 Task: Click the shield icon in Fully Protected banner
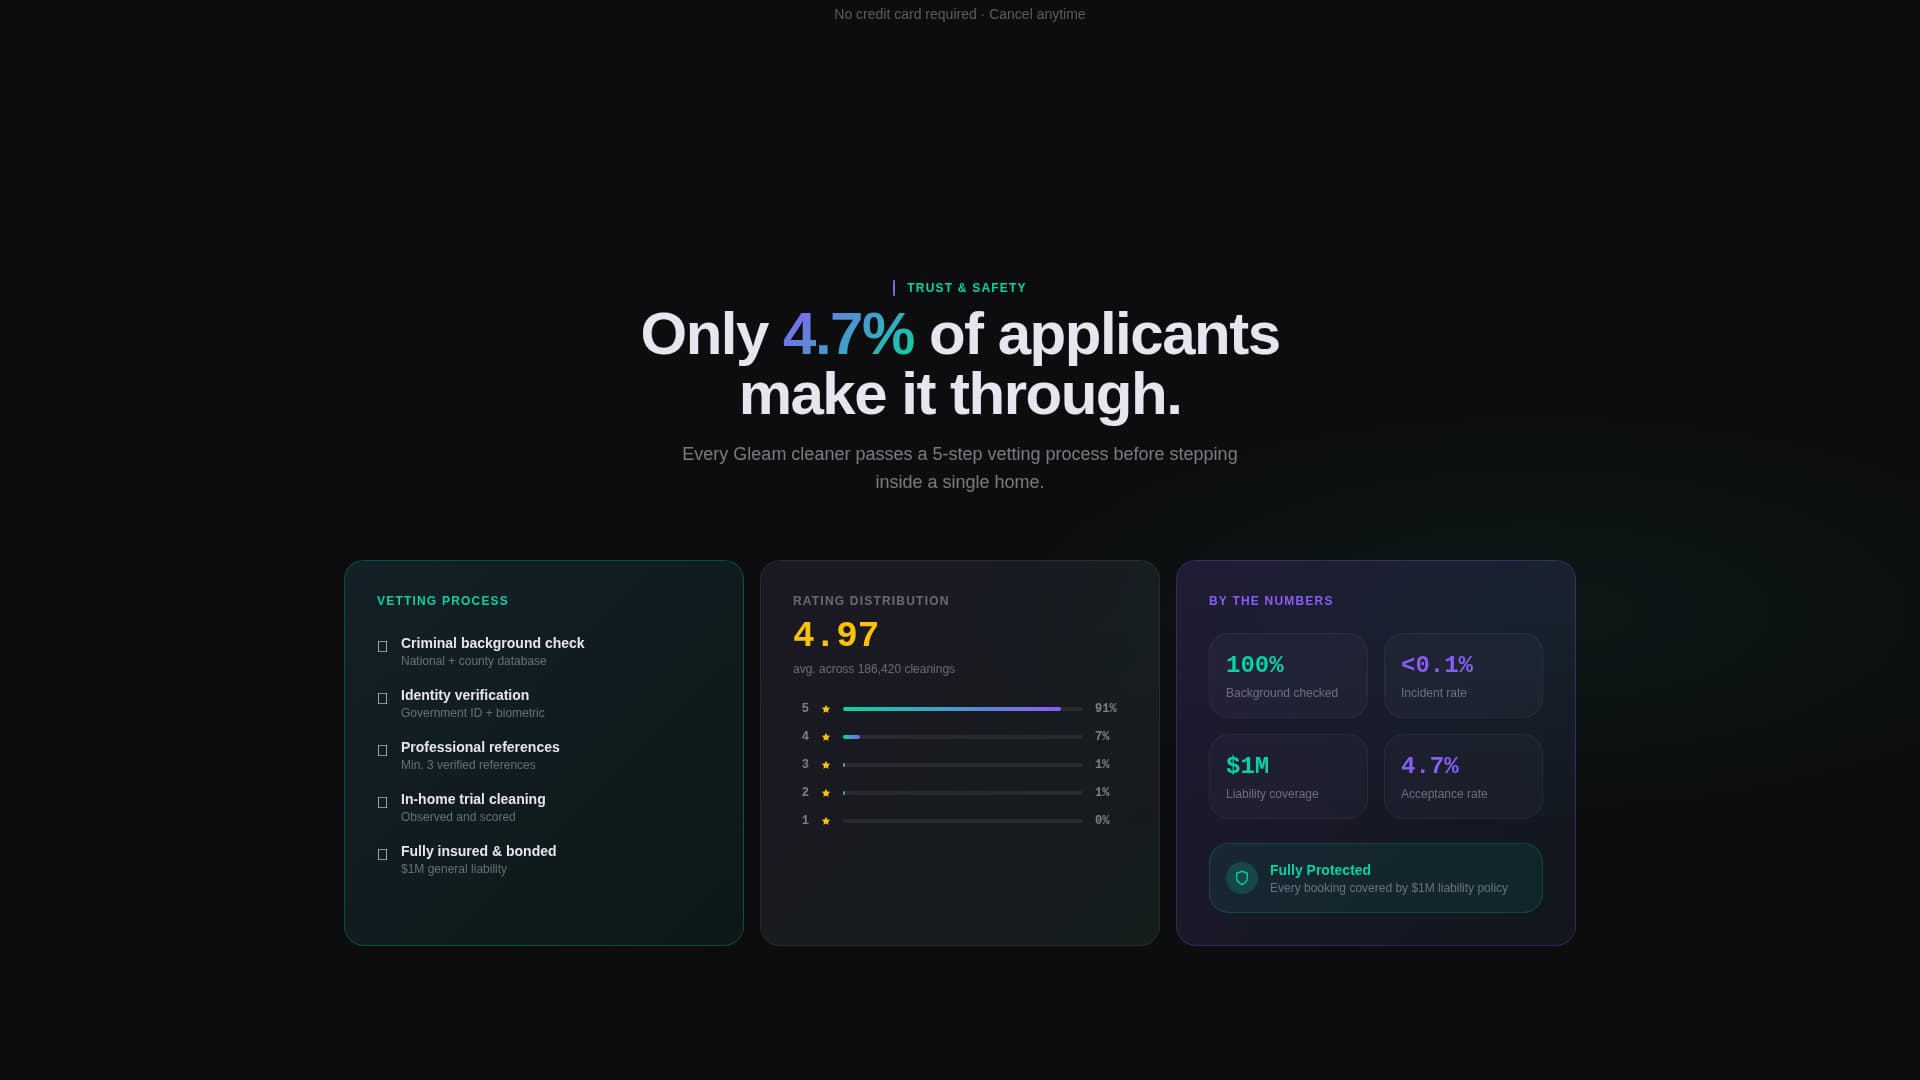[1242, 877]
